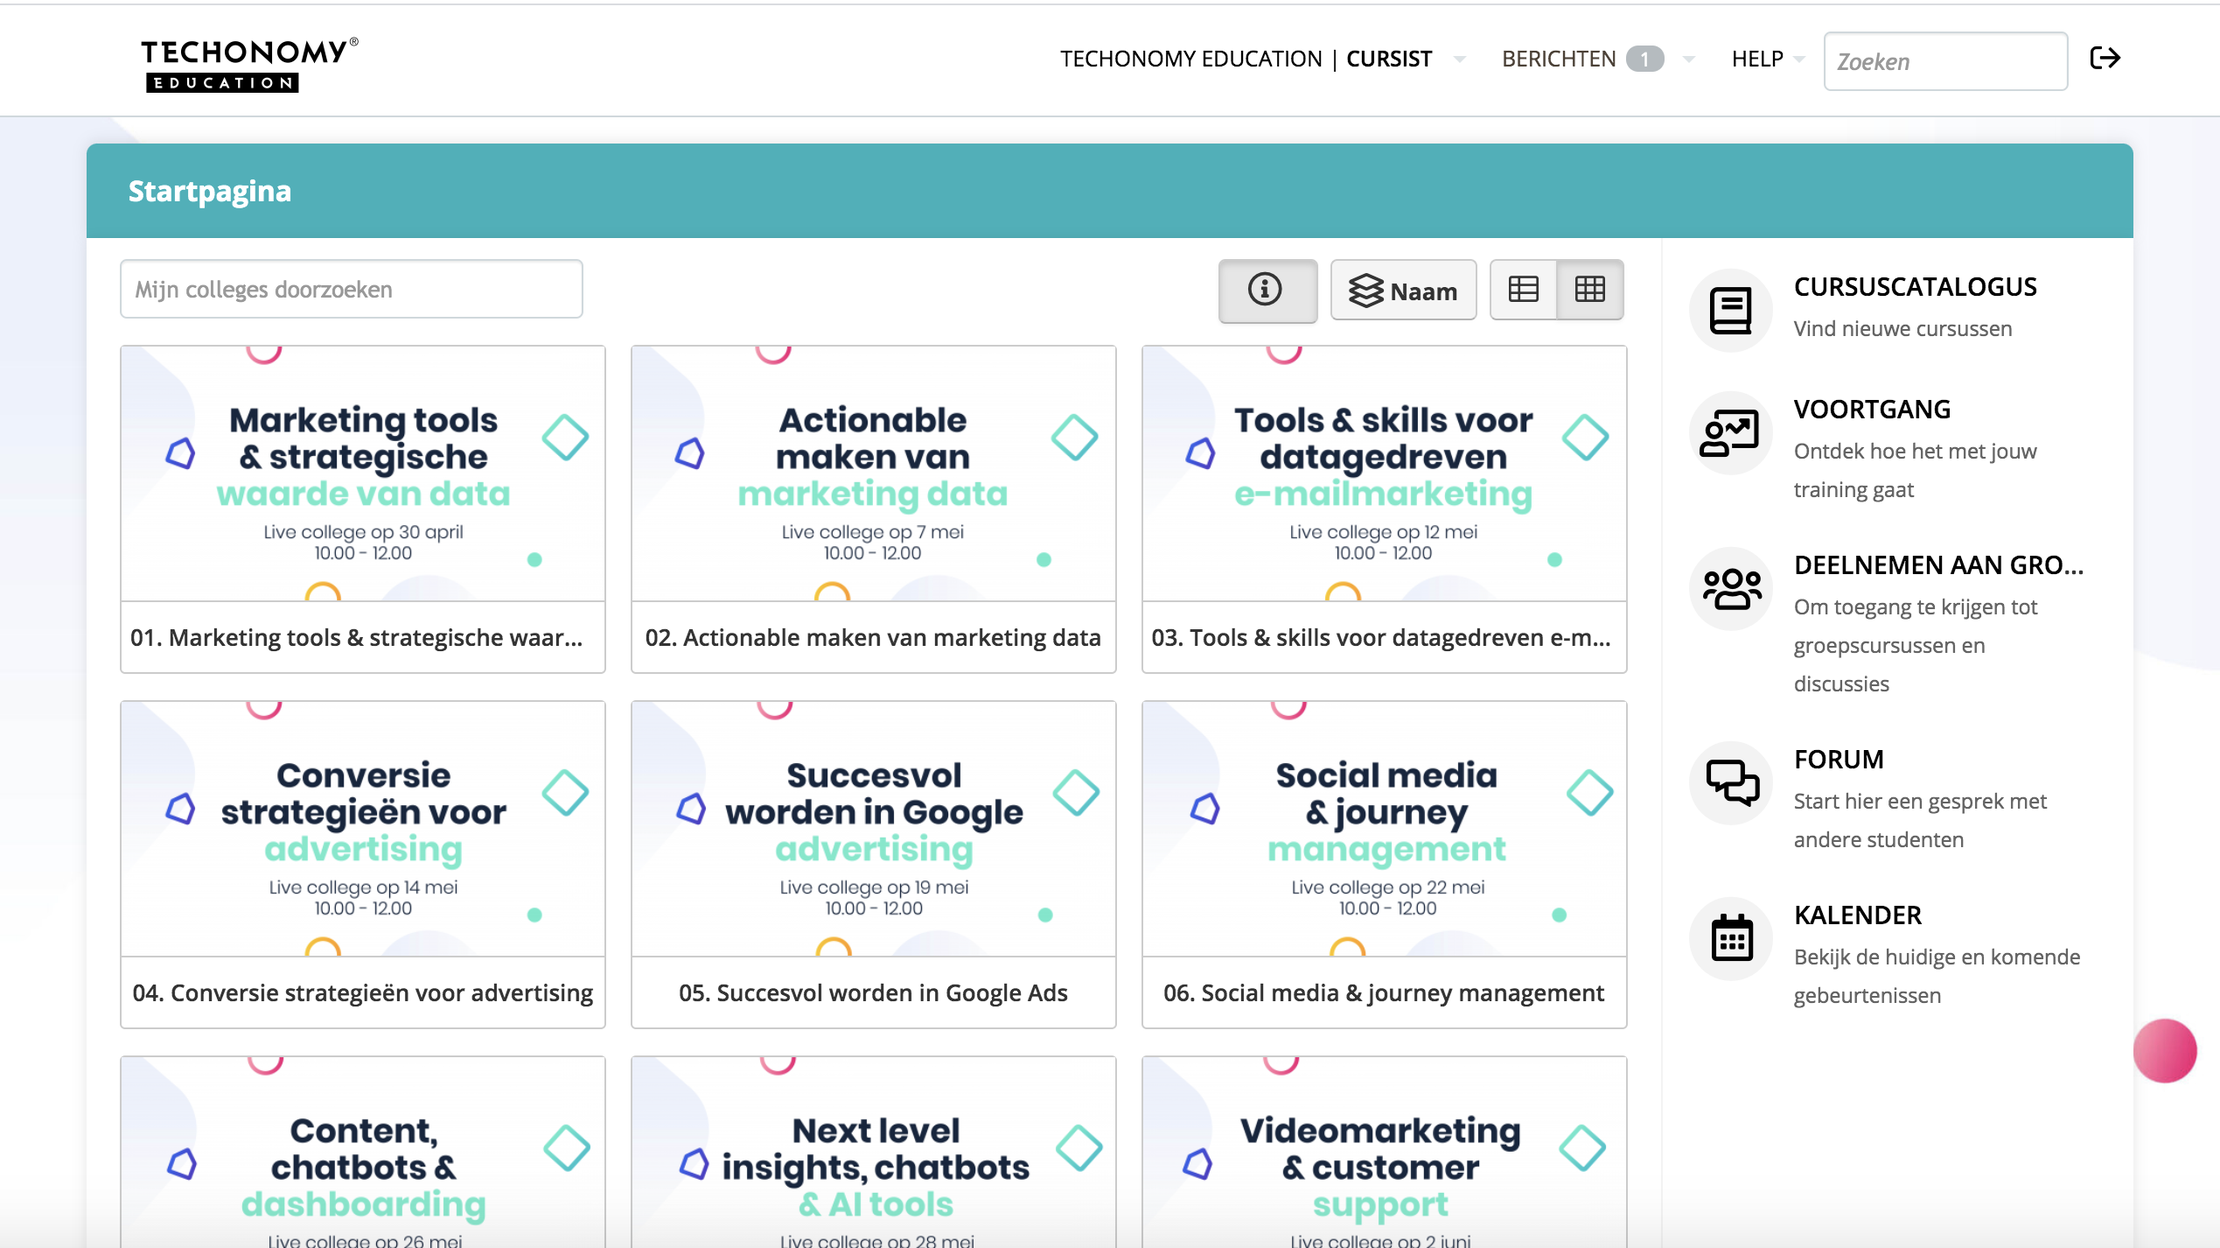2220x1248 pixels.
Task: Open the HELP menu
Action: tap(1757, 59)
